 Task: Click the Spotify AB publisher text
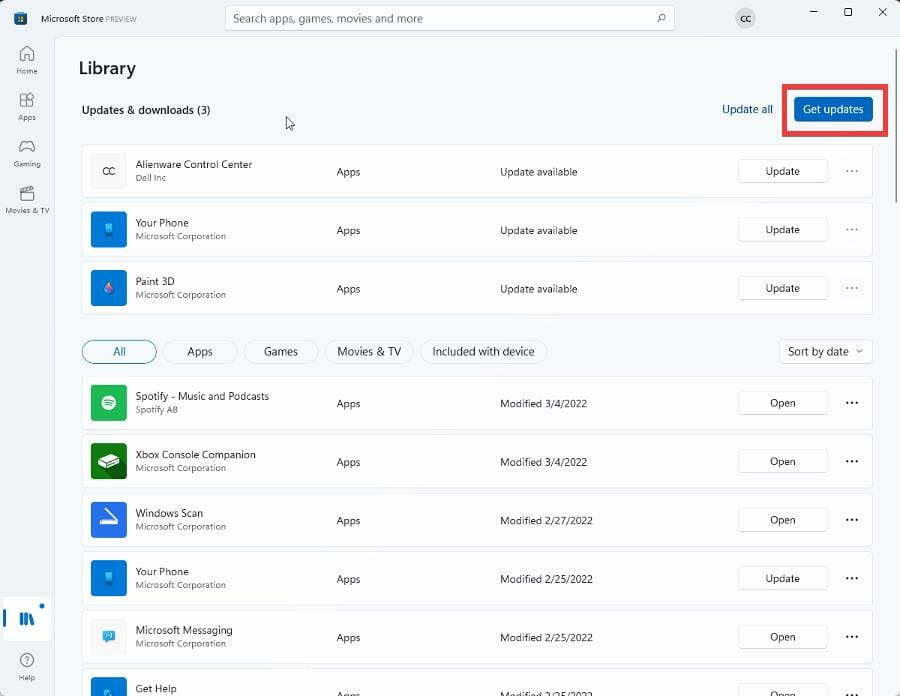point(156,410)
